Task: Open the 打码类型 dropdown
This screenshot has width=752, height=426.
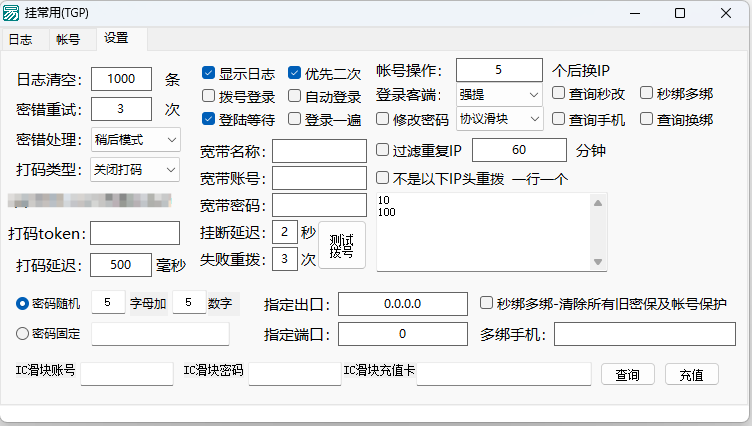Action: pos(135,169)
